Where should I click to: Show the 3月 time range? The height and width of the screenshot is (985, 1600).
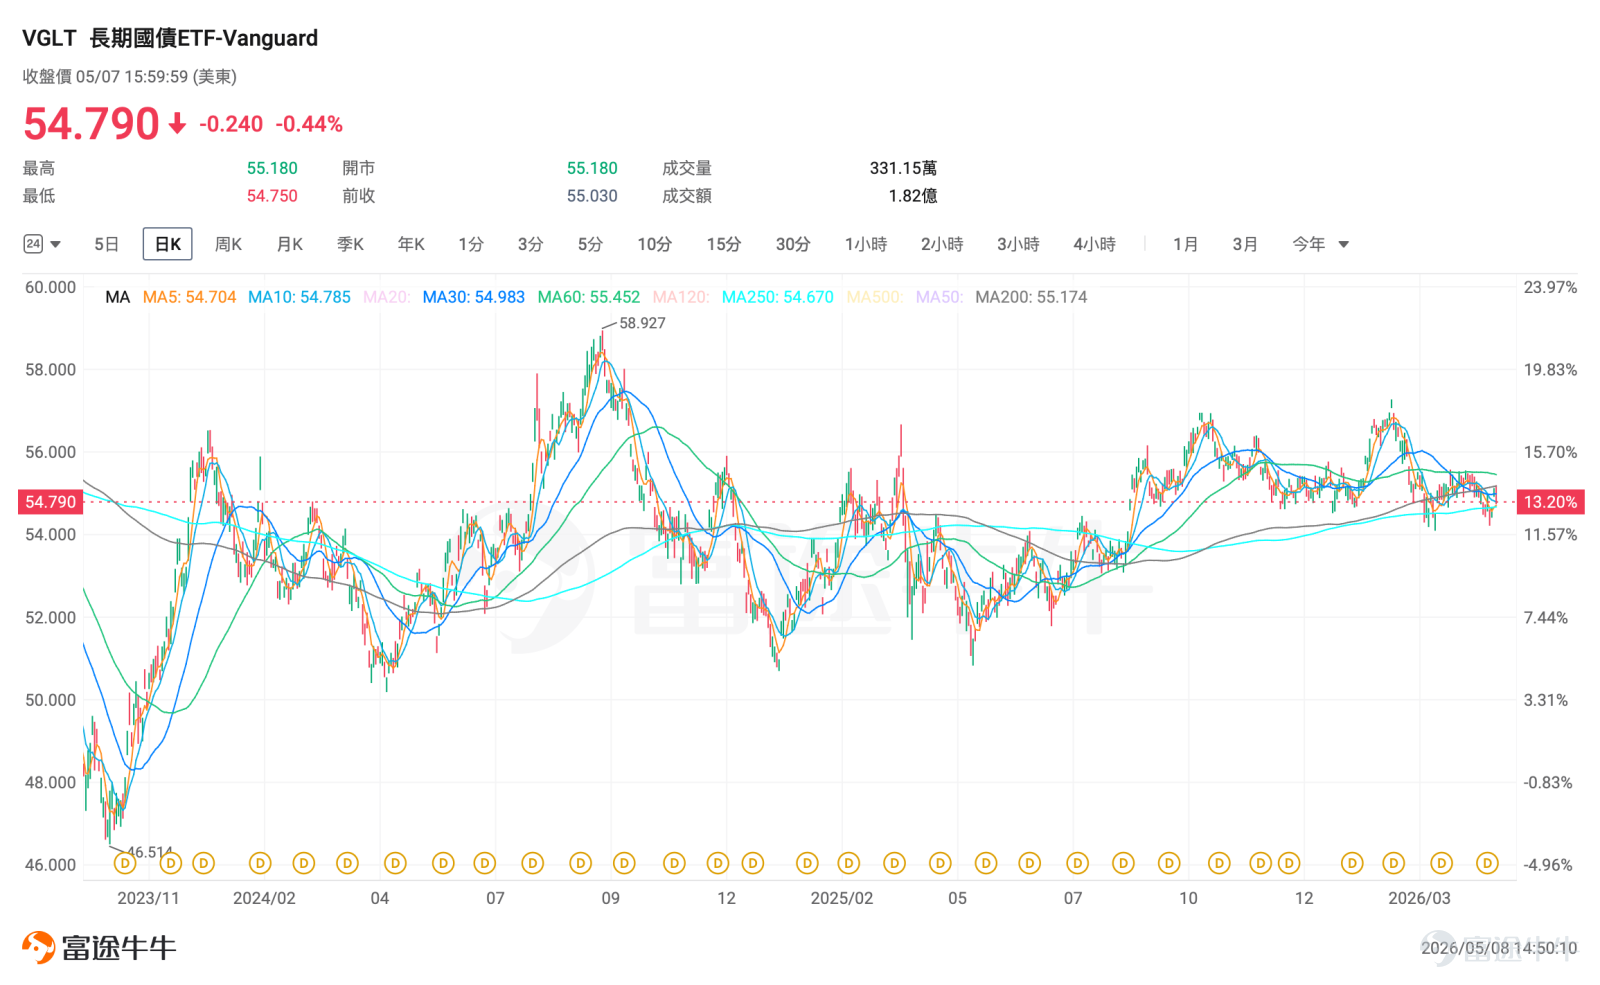[1245, 244]
